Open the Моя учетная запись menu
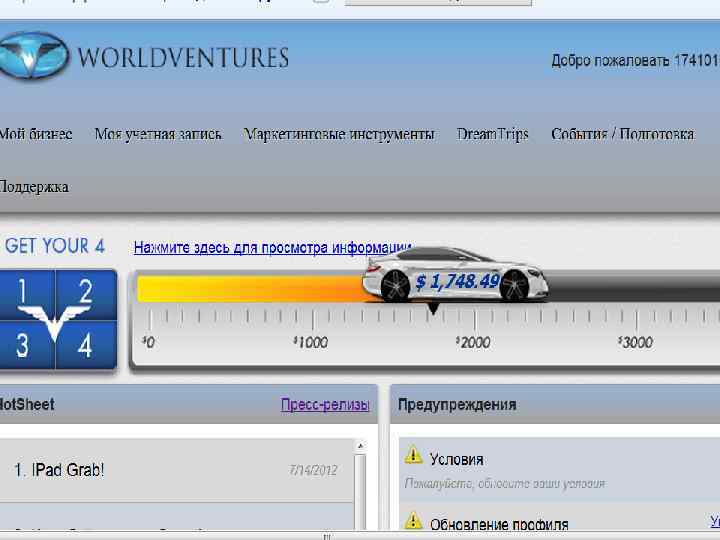Image resolution: width=720 pixels, height=540 pixels. tap(158, 134)
